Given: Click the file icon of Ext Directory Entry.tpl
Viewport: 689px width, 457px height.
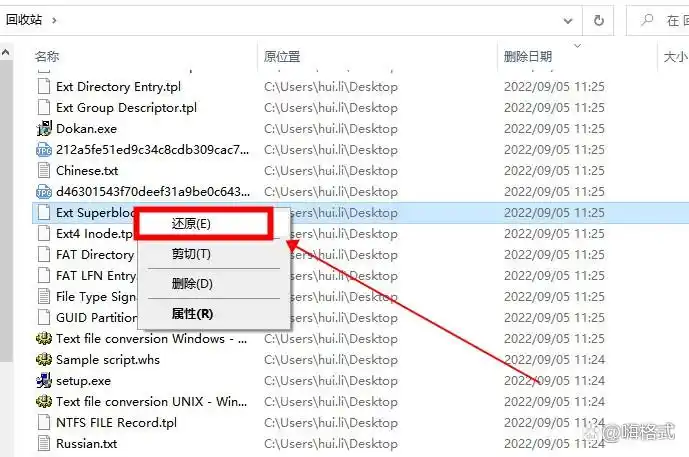Looking at the screenshot, I should pos(44,87).
